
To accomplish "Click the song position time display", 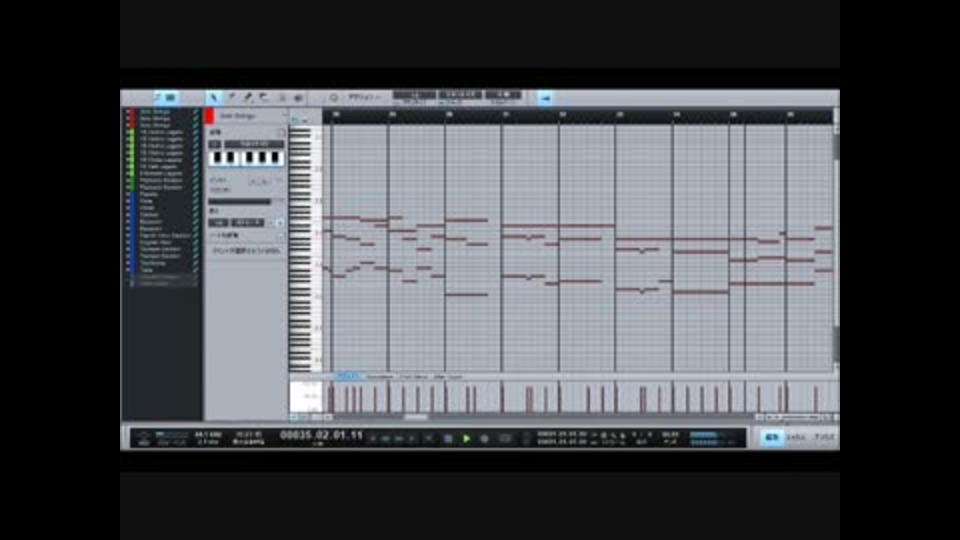I will click(x=321, y=435).
